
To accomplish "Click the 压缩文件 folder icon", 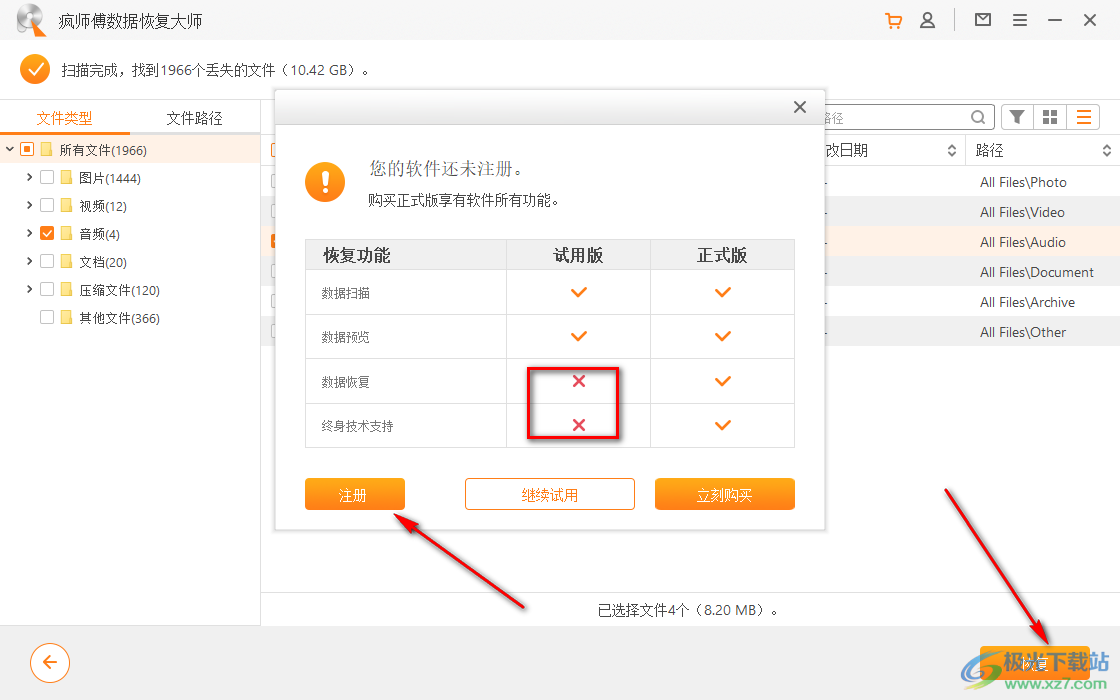I will pos(66,289).
